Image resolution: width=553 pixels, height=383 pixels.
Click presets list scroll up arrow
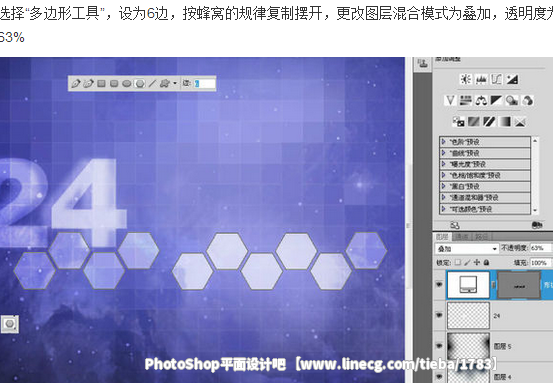pyautogui.click(x=535, y=141)
